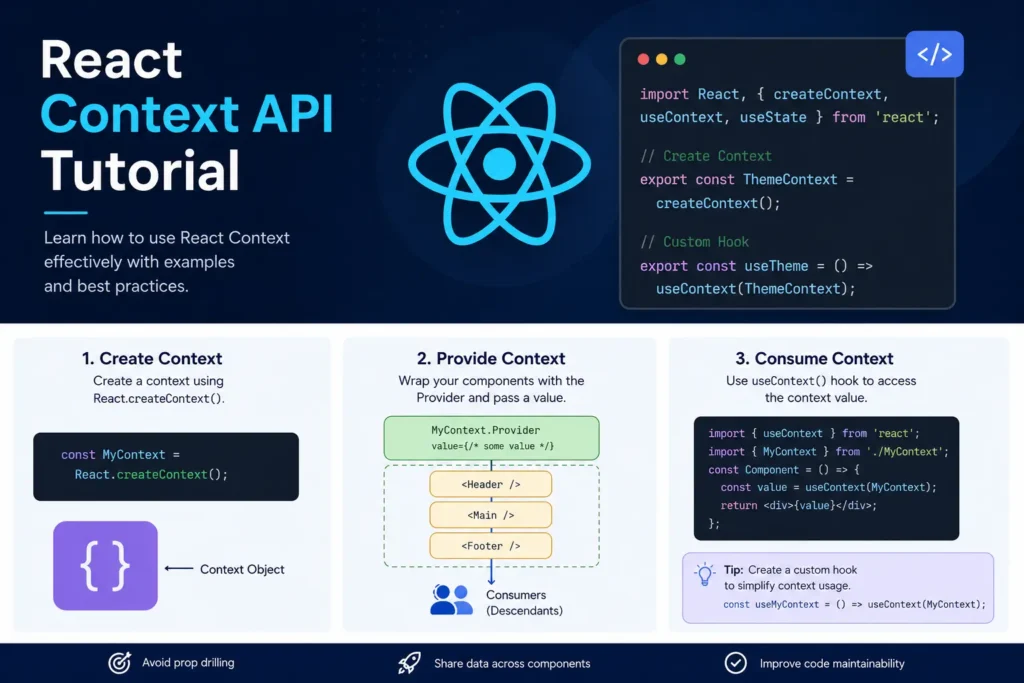Click "import React, { createContext," code line
Image resolution: width=1024 pixels, height=683 pixels.
click(x=764, y=94)
